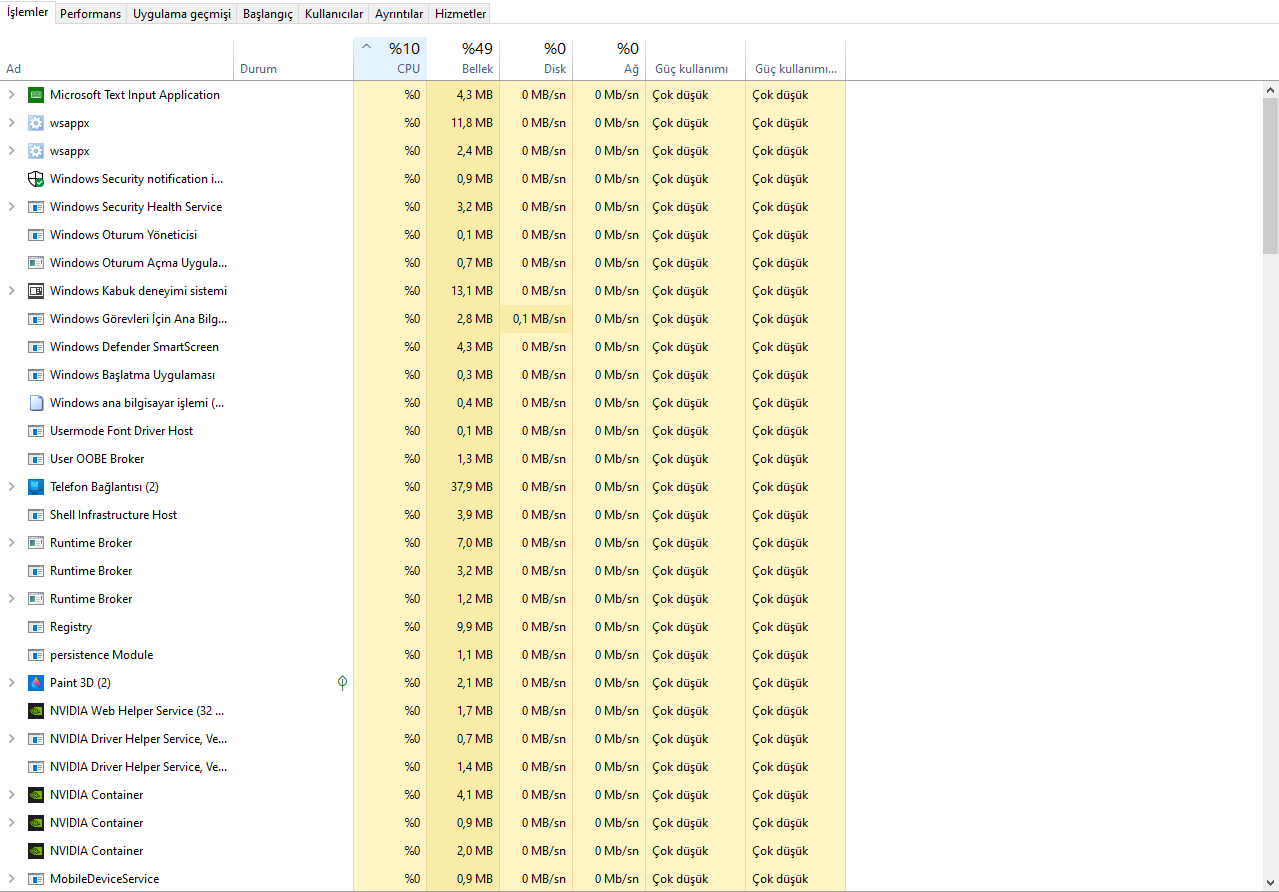Click the 13,1 MB memory value
The width and height of the screenshot is (1279, 892).
click(x=472, y=291)
